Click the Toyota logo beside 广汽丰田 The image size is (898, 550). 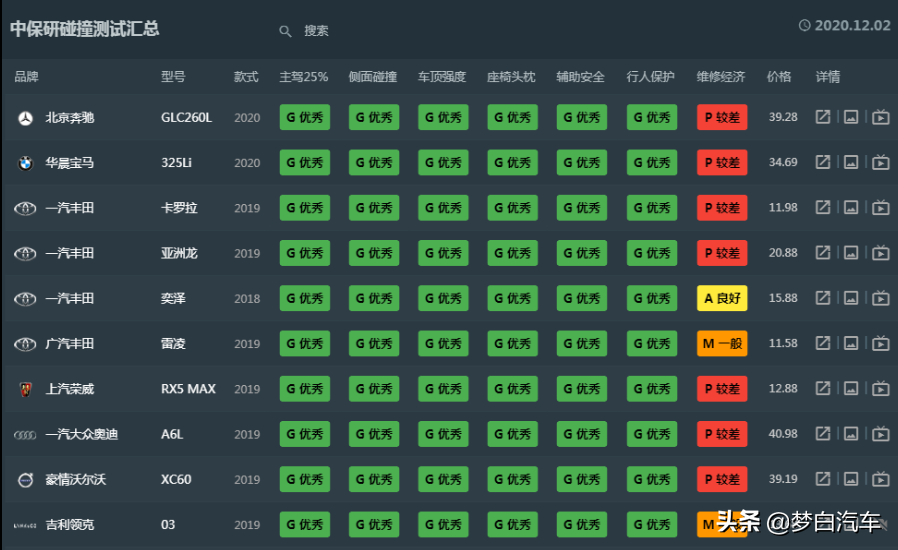(x=25, y=344)
